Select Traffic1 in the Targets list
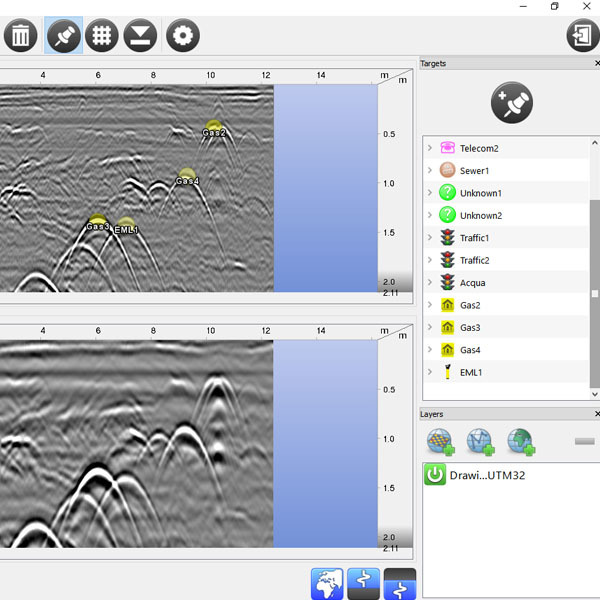This screenshot has width=600, height=600. [x=474, y=238]
